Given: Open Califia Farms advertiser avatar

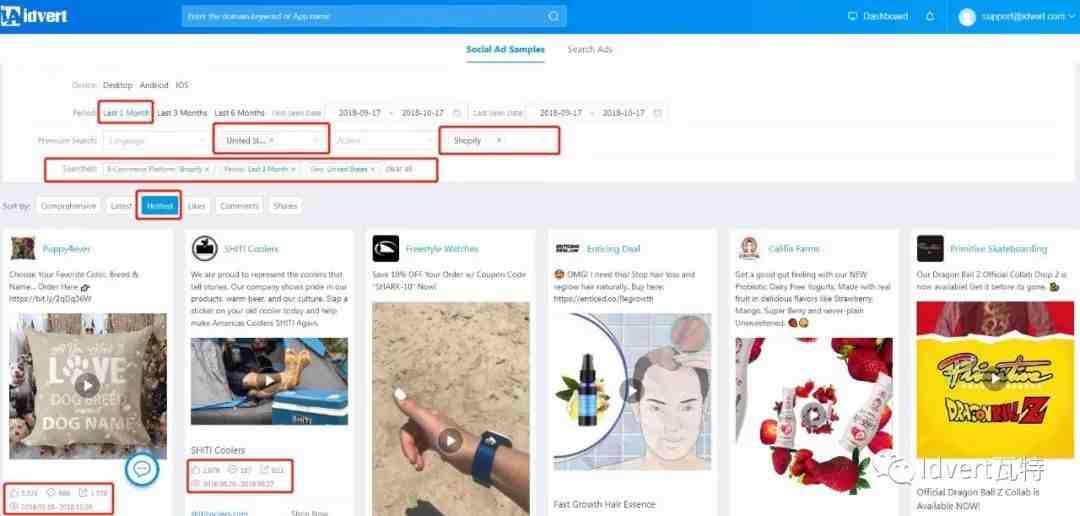Looking at the screenshot, I should (x=749, y=248).
